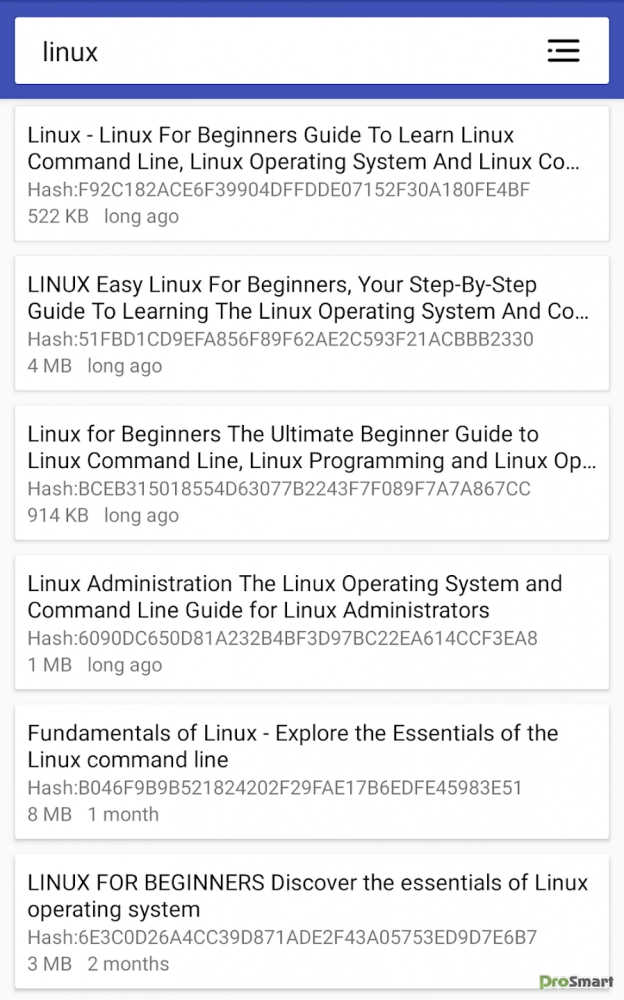Image resolution: width=624 pixels, height=1000 pixels.
Task: Click the hash starting with 6E3C0D26A4
Action: 282,938
